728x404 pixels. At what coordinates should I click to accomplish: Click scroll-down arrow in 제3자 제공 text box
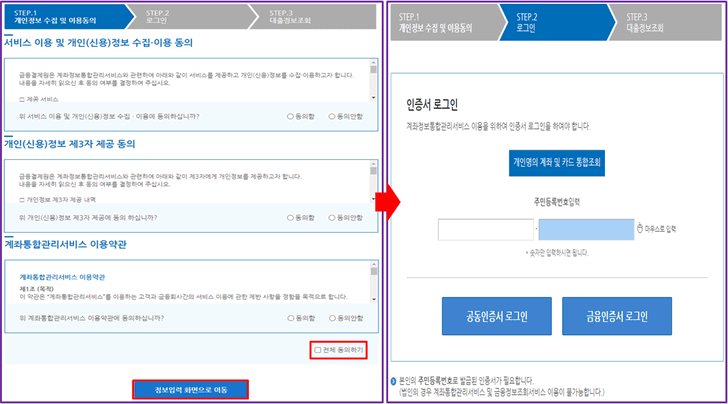tap(373, 199)
